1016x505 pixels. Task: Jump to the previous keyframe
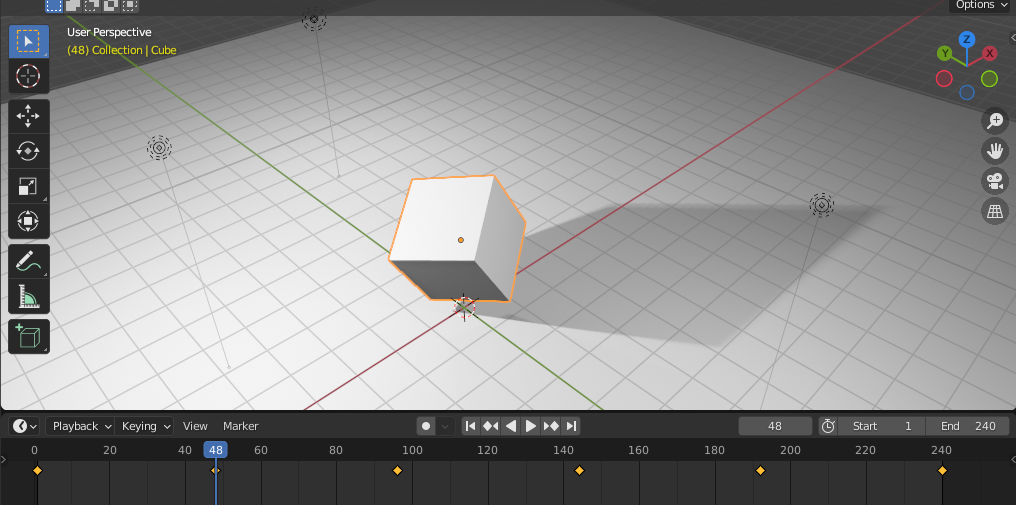[x=491, y=426]
